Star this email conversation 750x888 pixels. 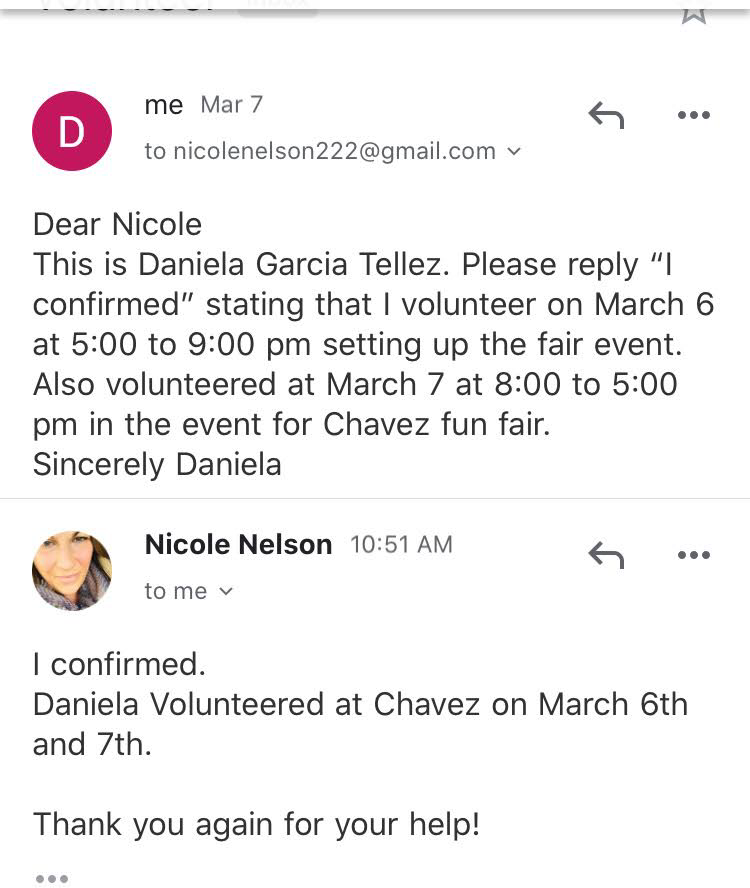pyautogui.click(x=693, y=10)
